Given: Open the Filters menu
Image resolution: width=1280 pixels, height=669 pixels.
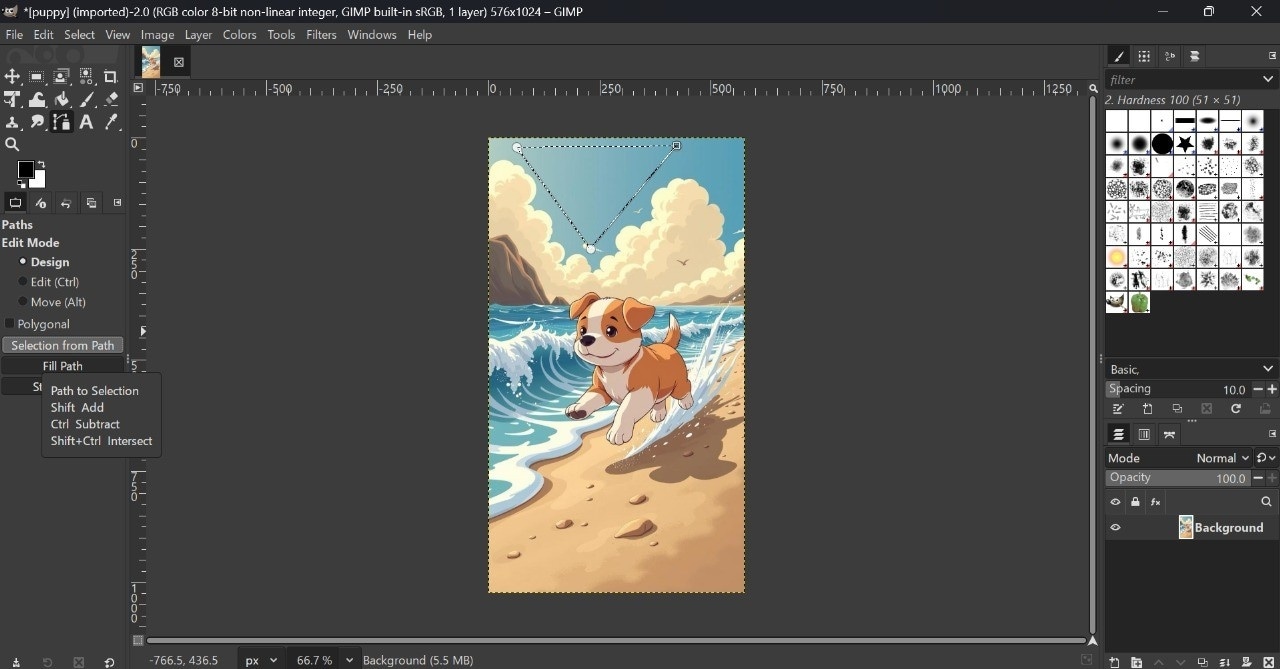Looking at the screenshot, I should pos(321,35).
